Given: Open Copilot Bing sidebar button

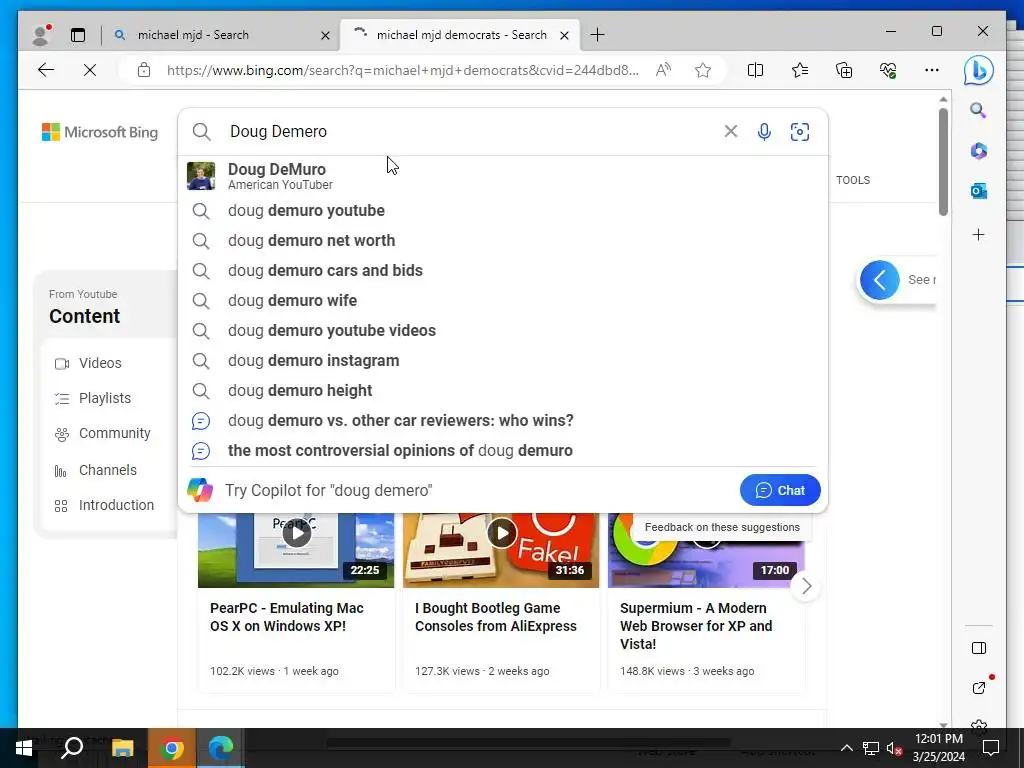Looking at the screenshot, I should pos(978,70).
